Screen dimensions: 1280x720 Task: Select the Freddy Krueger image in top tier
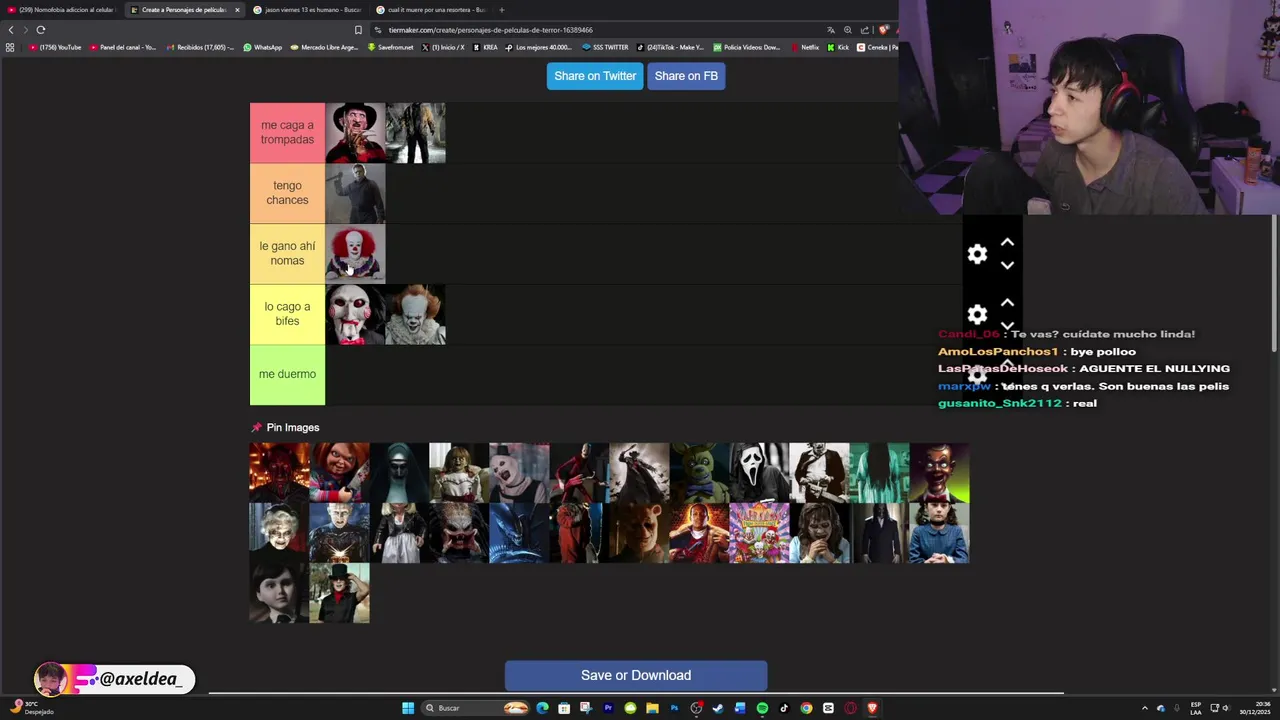click(355, 133)
